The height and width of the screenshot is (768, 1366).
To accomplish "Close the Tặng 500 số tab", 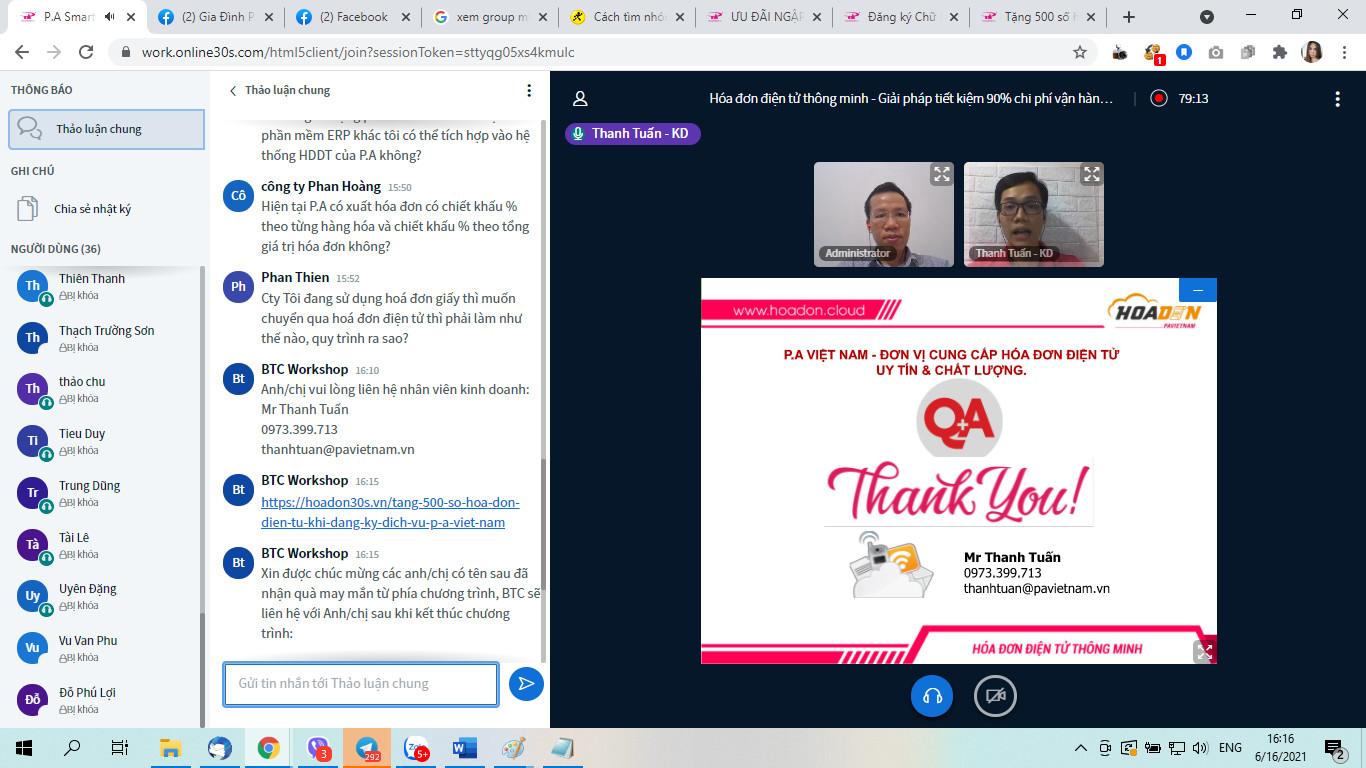I will pos(1091,17).
